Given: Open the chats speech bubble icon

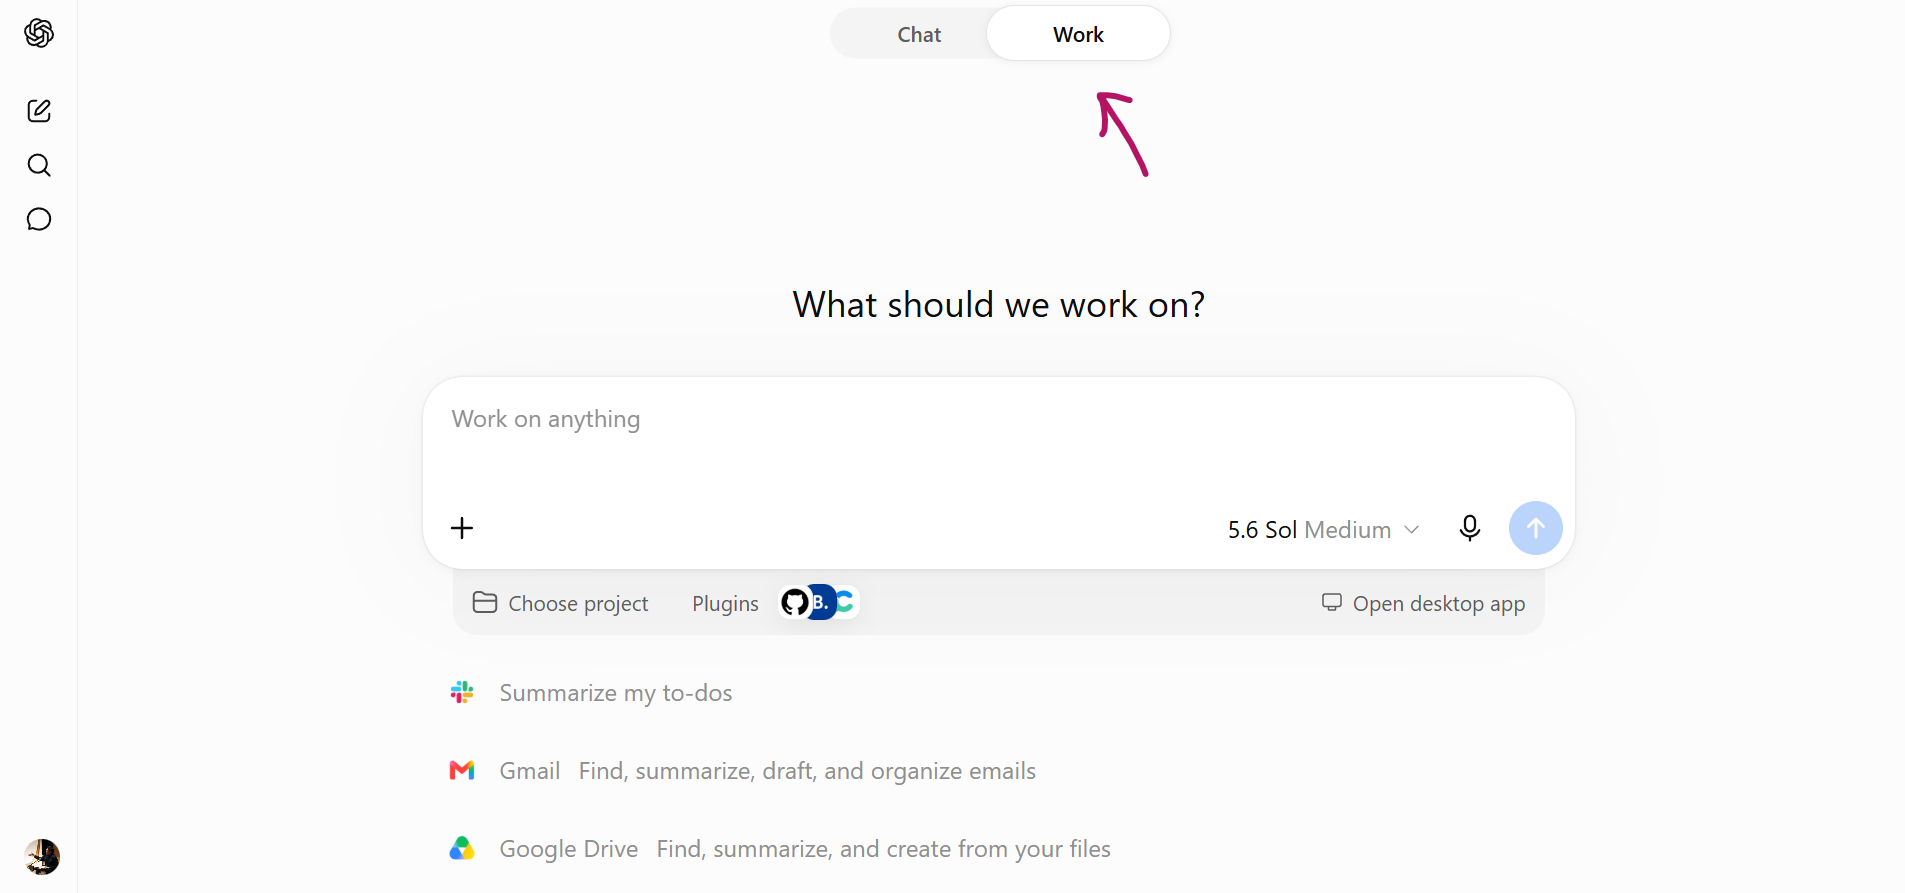Looking at the screenshot, I should (39, 219).
